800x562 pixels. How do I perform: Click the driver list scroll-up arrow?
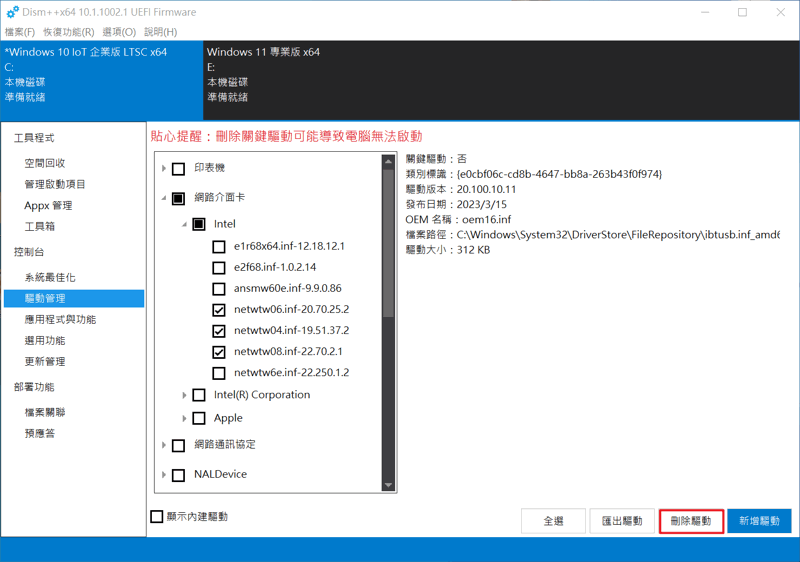[388, 161]
